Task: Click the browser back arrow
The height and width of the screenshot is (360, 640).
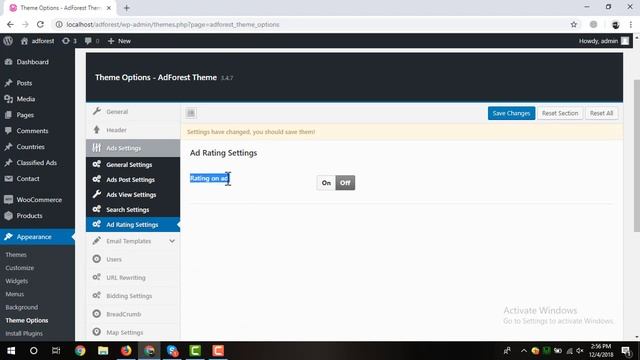Action: 10,24
